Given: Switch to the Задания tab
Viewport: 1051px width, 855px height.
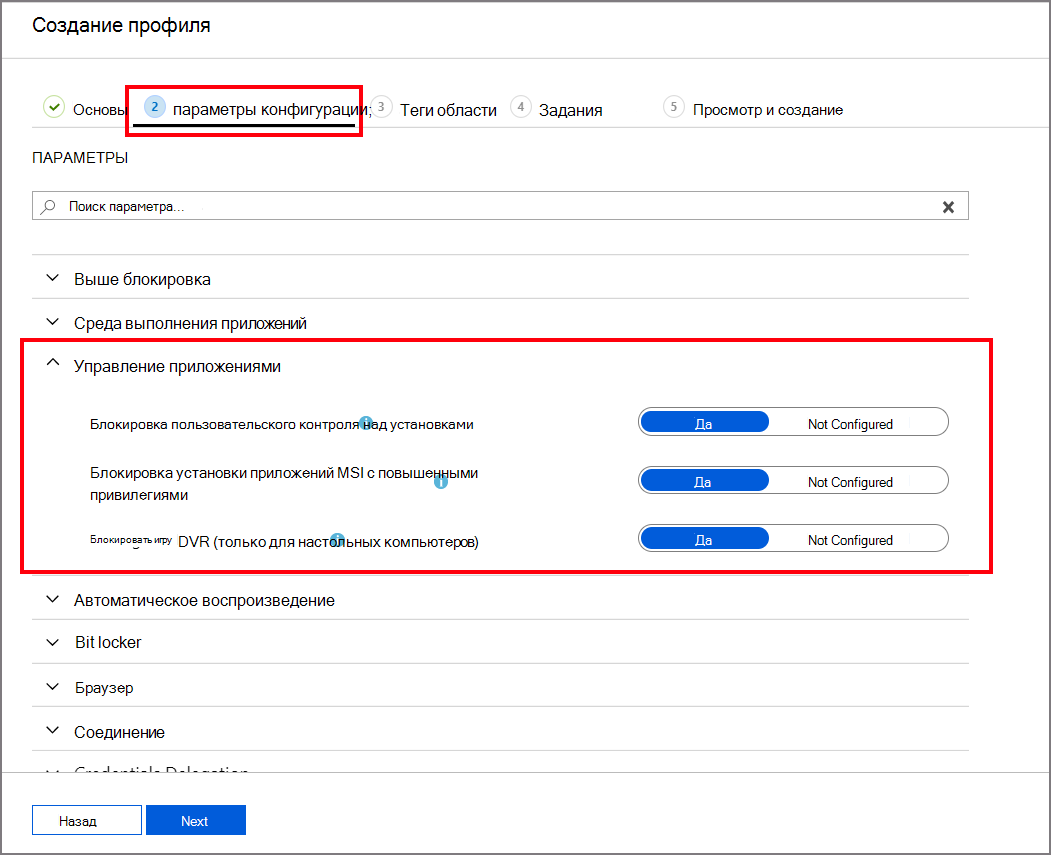Looking at the screenshot, I should pyautogui.click(x=570, y=110).
